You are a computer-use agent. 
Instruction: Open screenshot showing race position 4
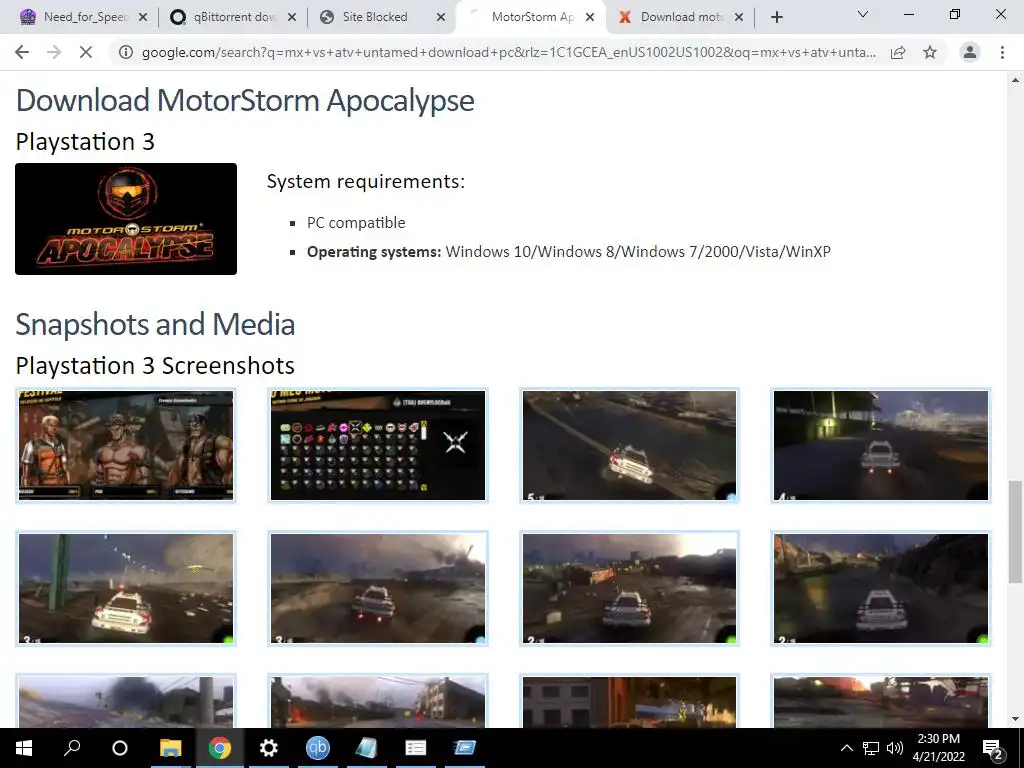[x=881, y=445]
